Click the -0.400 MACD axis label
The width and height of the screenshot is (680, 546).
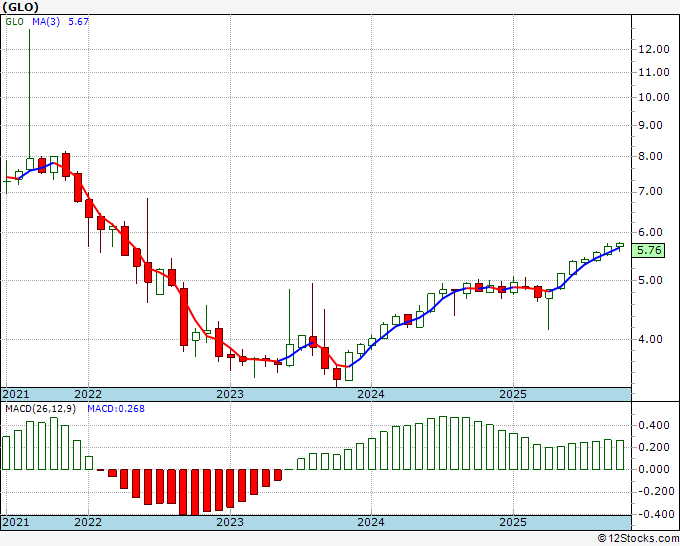[x=653, y=514]
